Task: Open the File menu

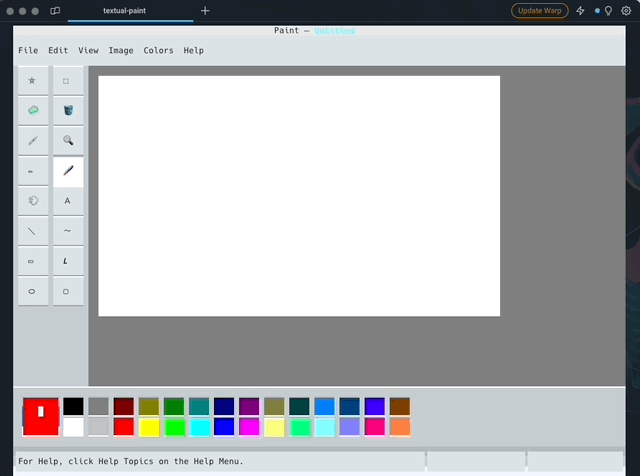Action: (28, 50)
